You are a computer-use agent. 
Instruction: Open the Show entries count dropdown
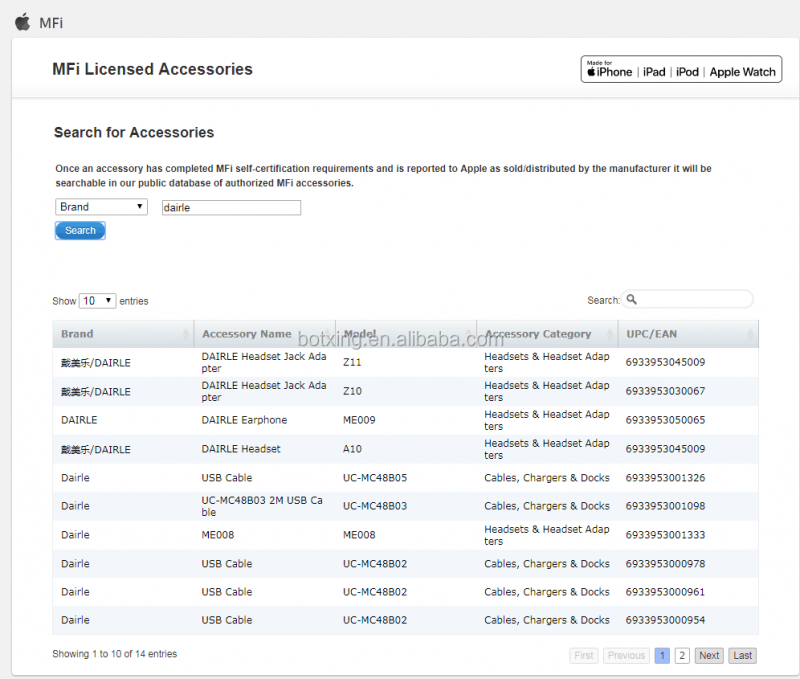[x=97, y=301]
